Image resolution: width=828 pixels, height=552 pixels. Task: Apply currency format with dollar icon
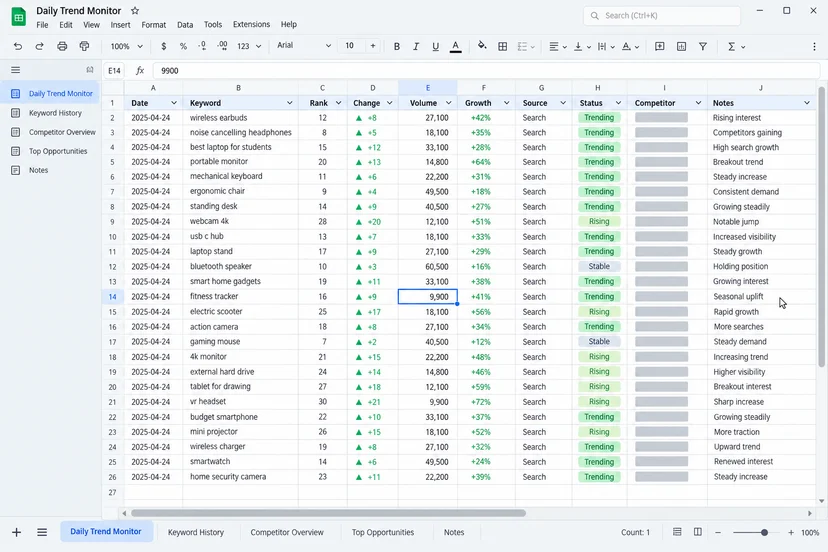pos(164,46)
